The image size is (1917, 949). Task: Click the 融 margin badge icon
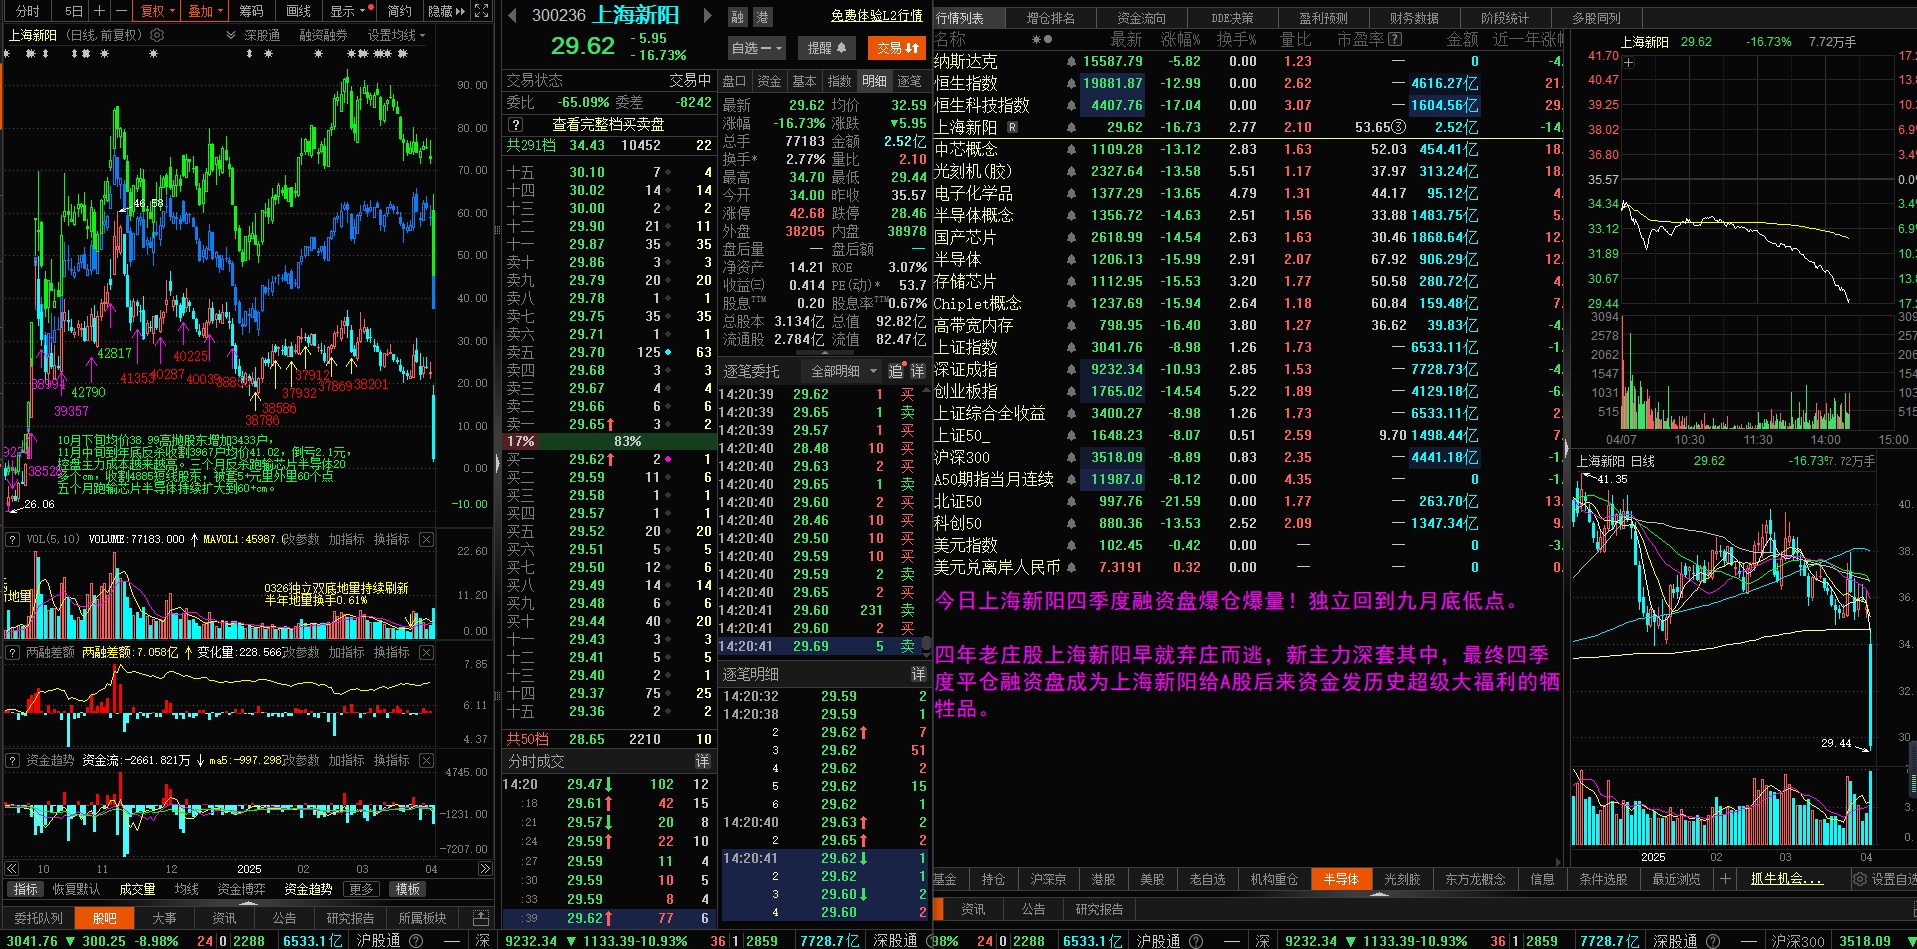point(738,17)
